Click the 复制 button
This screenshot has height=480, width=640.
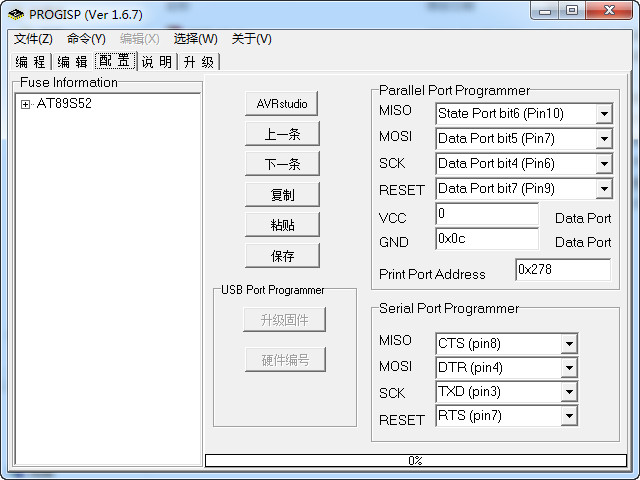[x=282, y=194]
